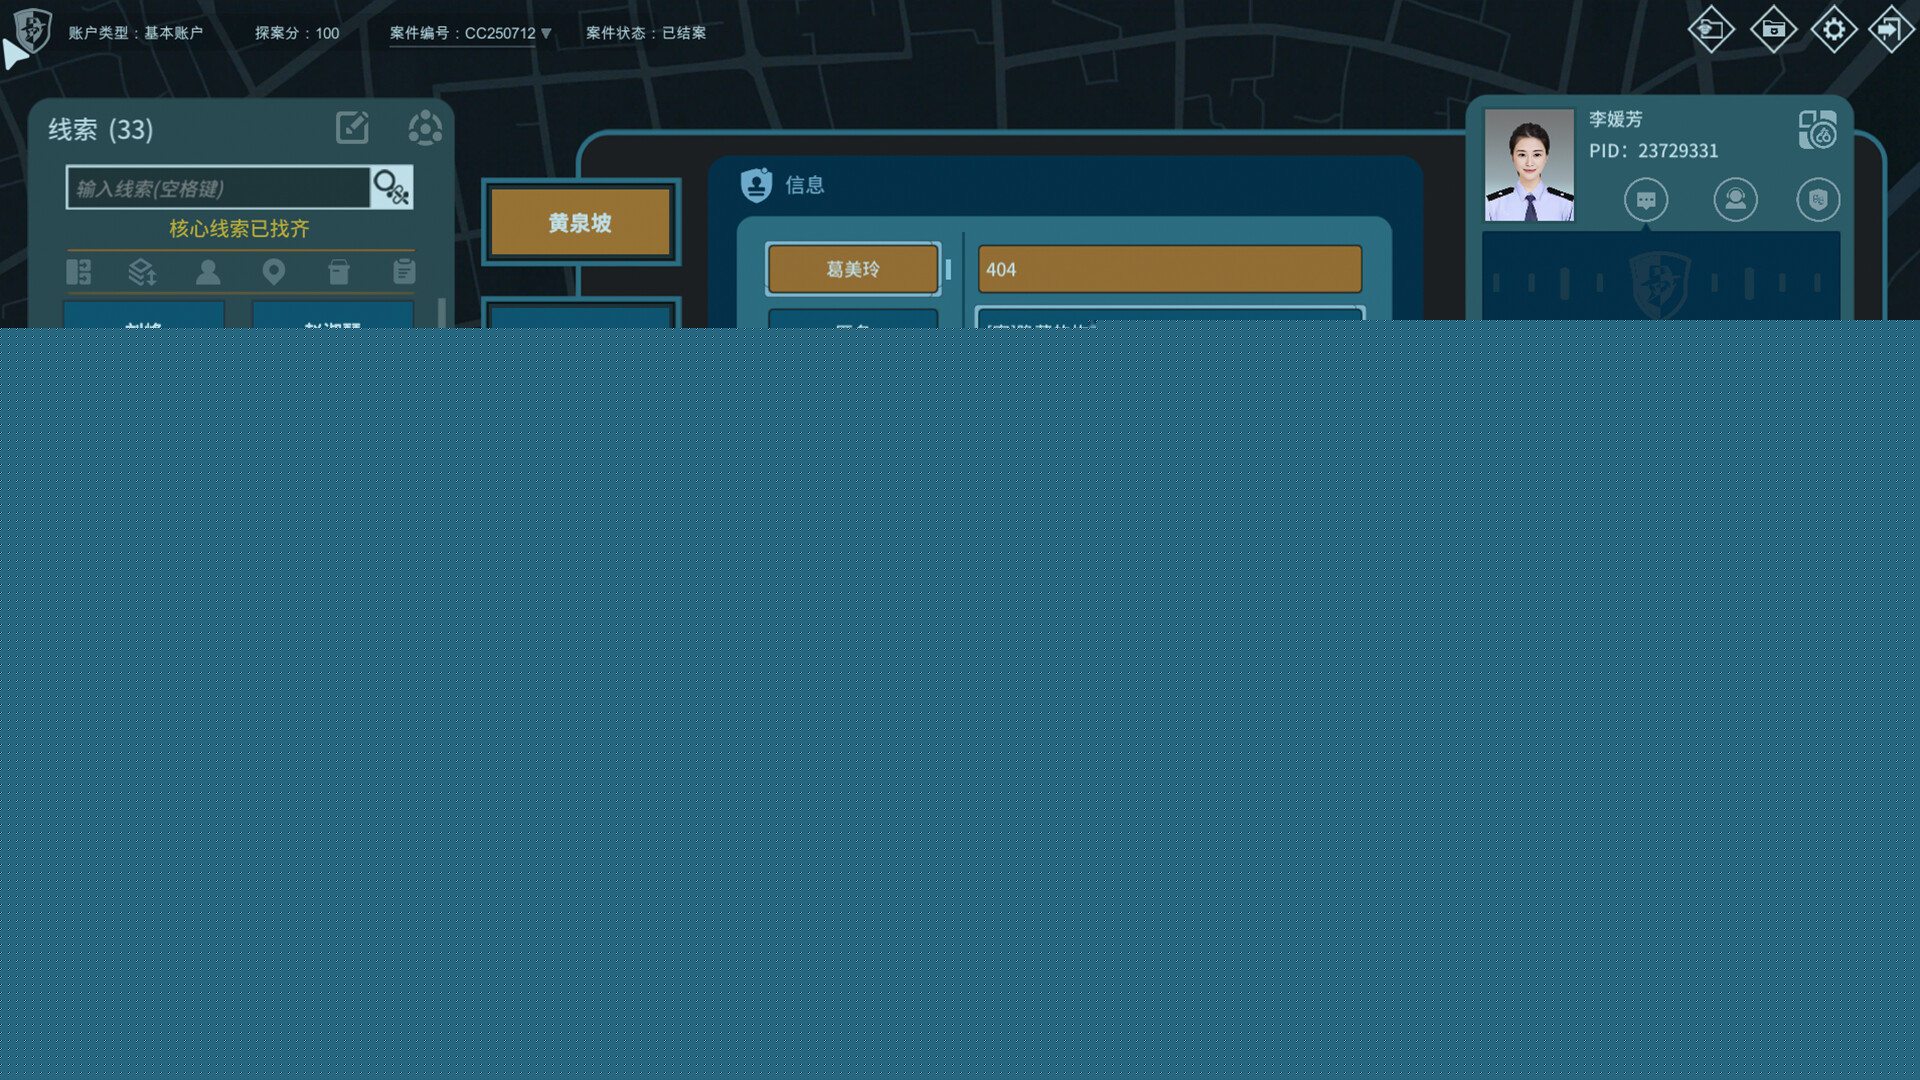
Task: Click the 账户类型：基本账户 label
Action: pyautogui.click(x=136, y=33)
